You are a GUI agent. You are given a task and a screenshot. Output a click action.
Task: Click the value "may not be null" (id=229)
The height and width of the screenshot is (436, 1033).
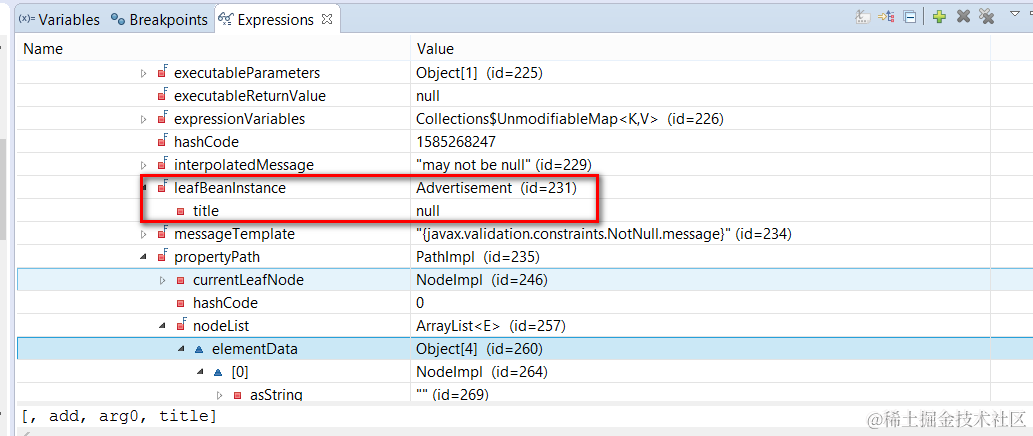pos(504,165)
